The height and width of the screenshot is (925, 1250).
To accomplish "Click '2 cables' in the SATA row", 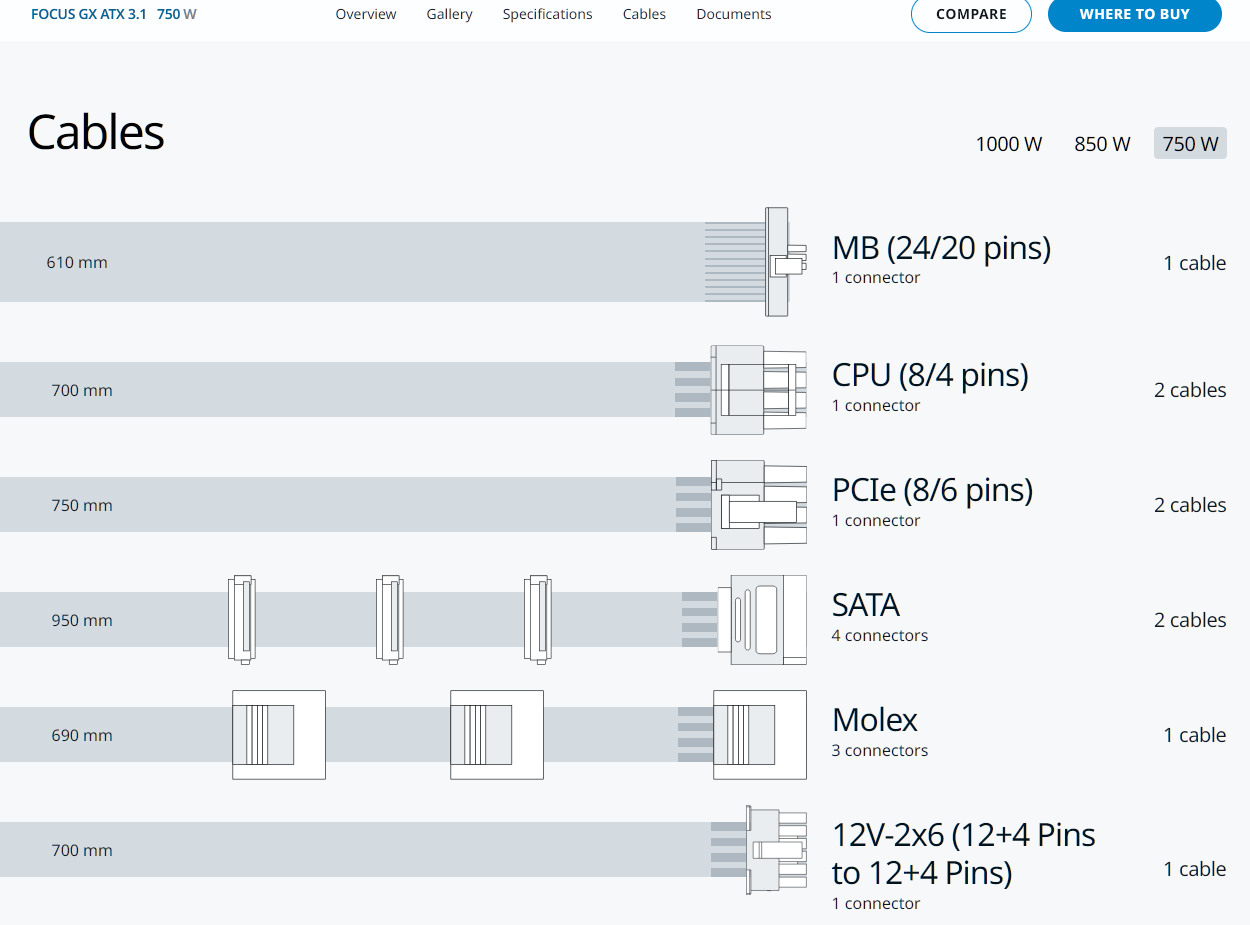I will [1190, 620].
